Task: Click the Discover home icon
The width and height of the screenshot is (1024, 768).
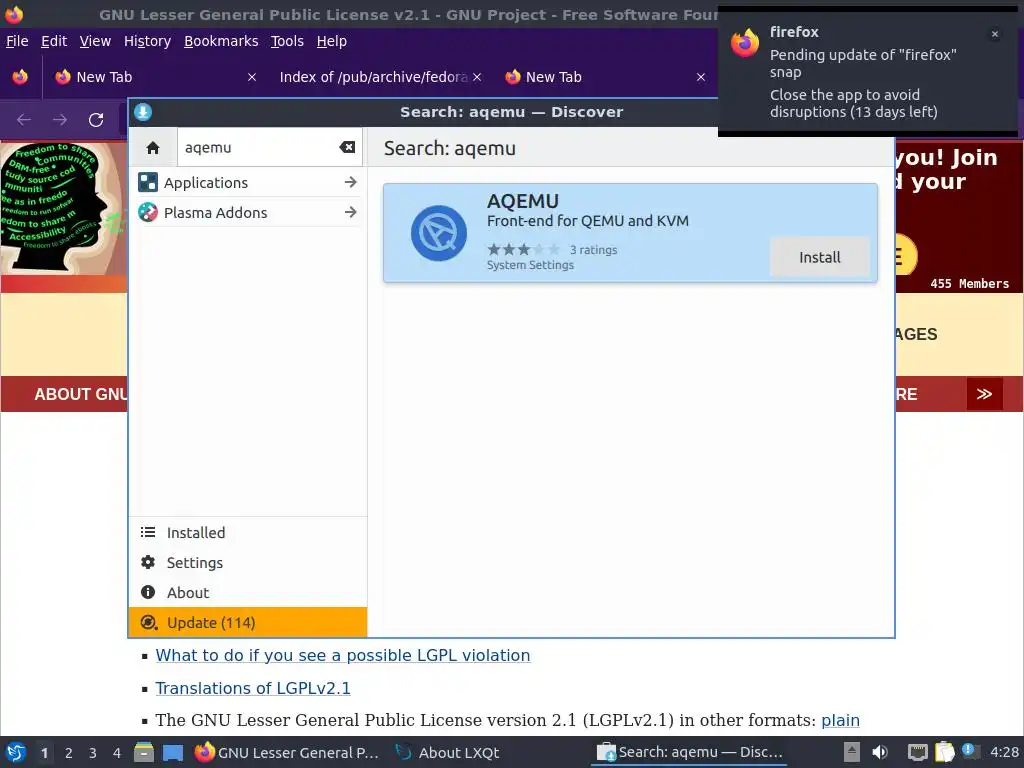Action: 153,148
